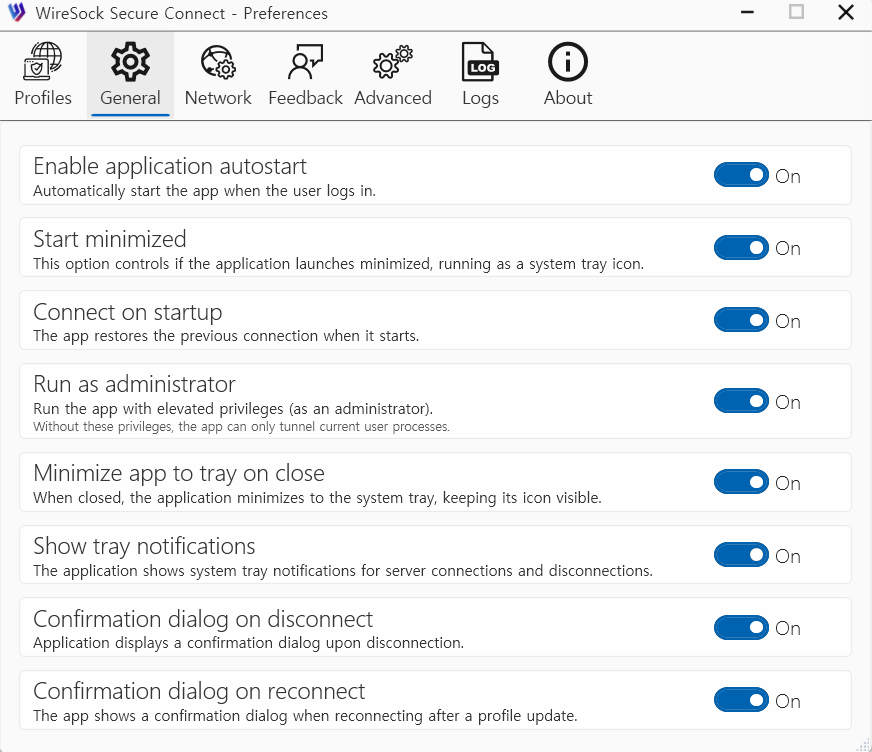This screenshot has width=872, height=752.
Task: Open the Feedback person icon
Action: (305, 62)
